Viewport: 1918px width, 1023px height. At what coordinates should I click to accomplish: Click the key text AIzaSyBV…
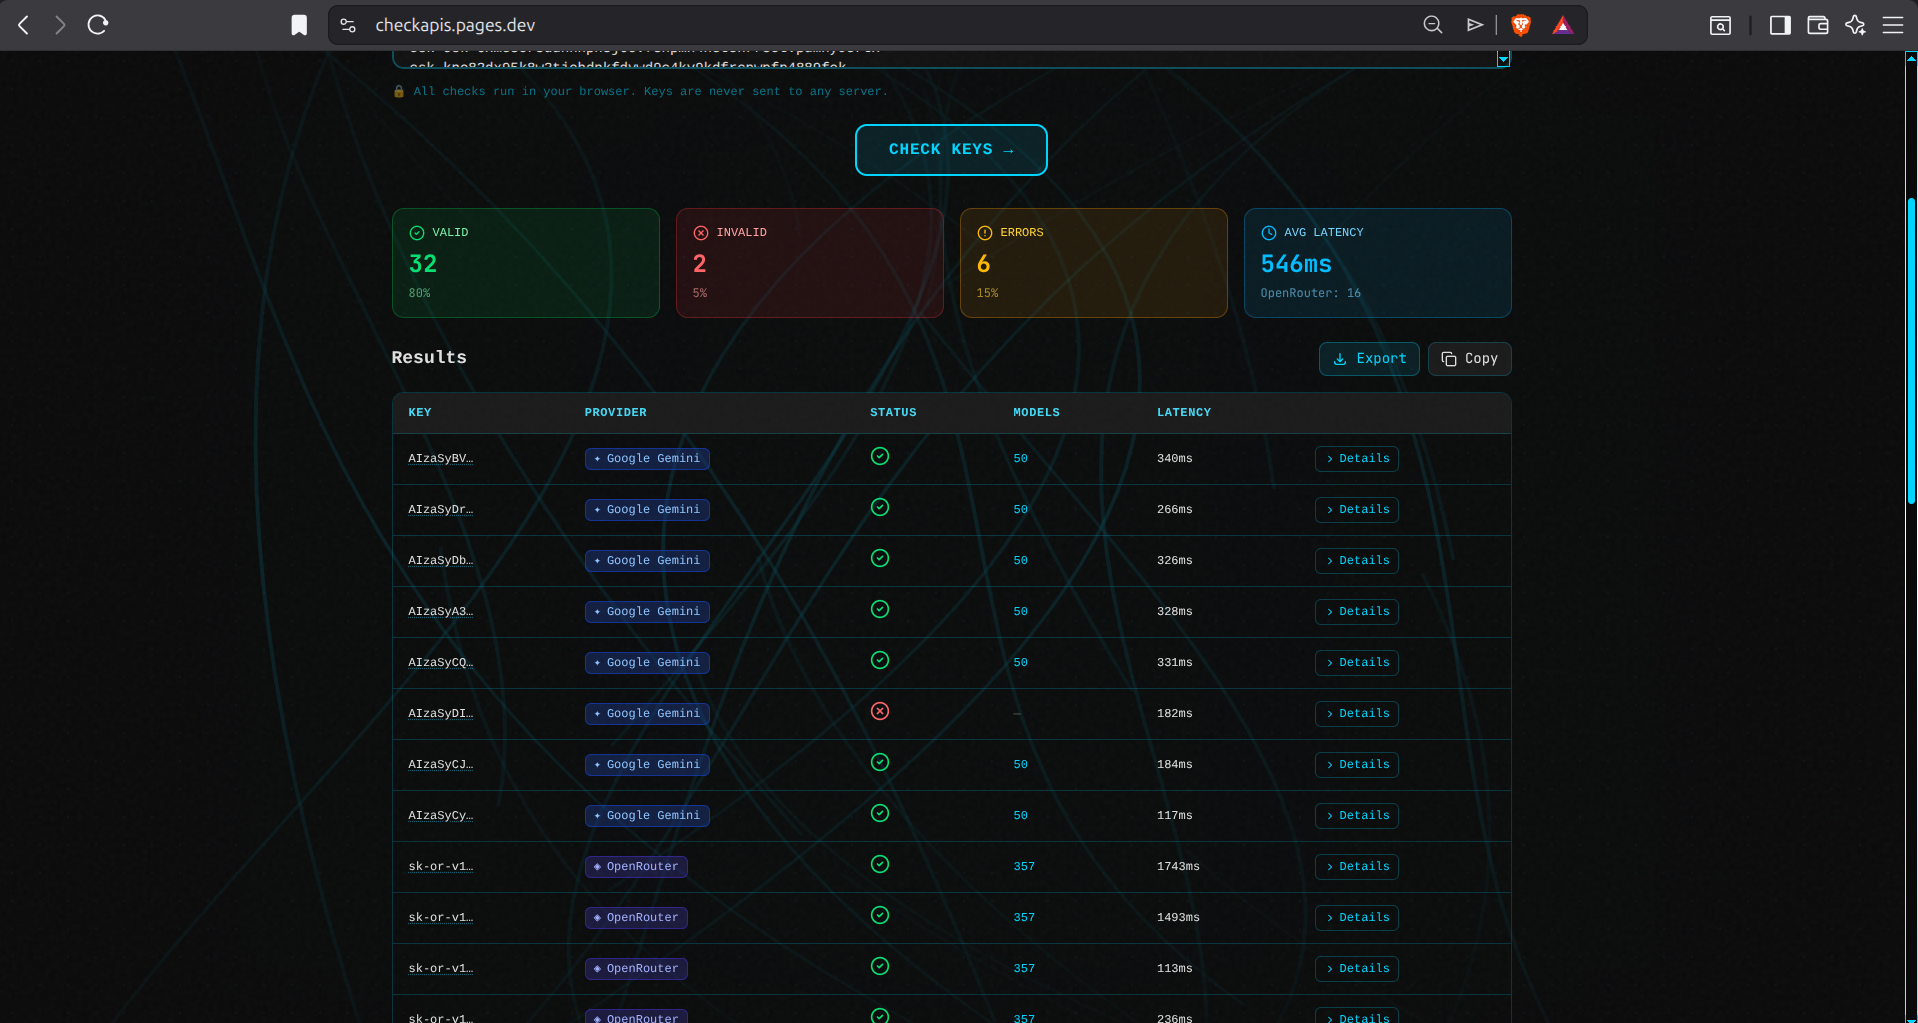coord(441,459)
